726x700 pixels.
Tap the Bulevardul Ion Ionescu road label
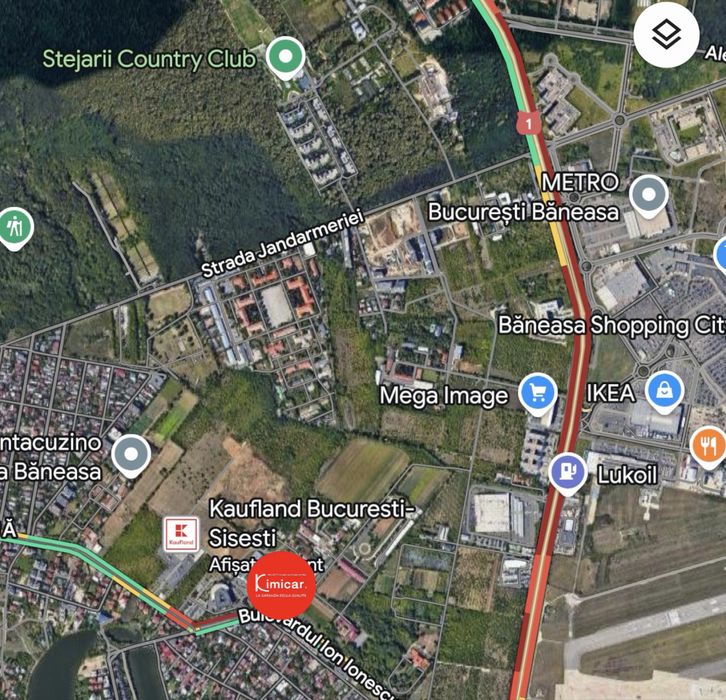point(318,652)
